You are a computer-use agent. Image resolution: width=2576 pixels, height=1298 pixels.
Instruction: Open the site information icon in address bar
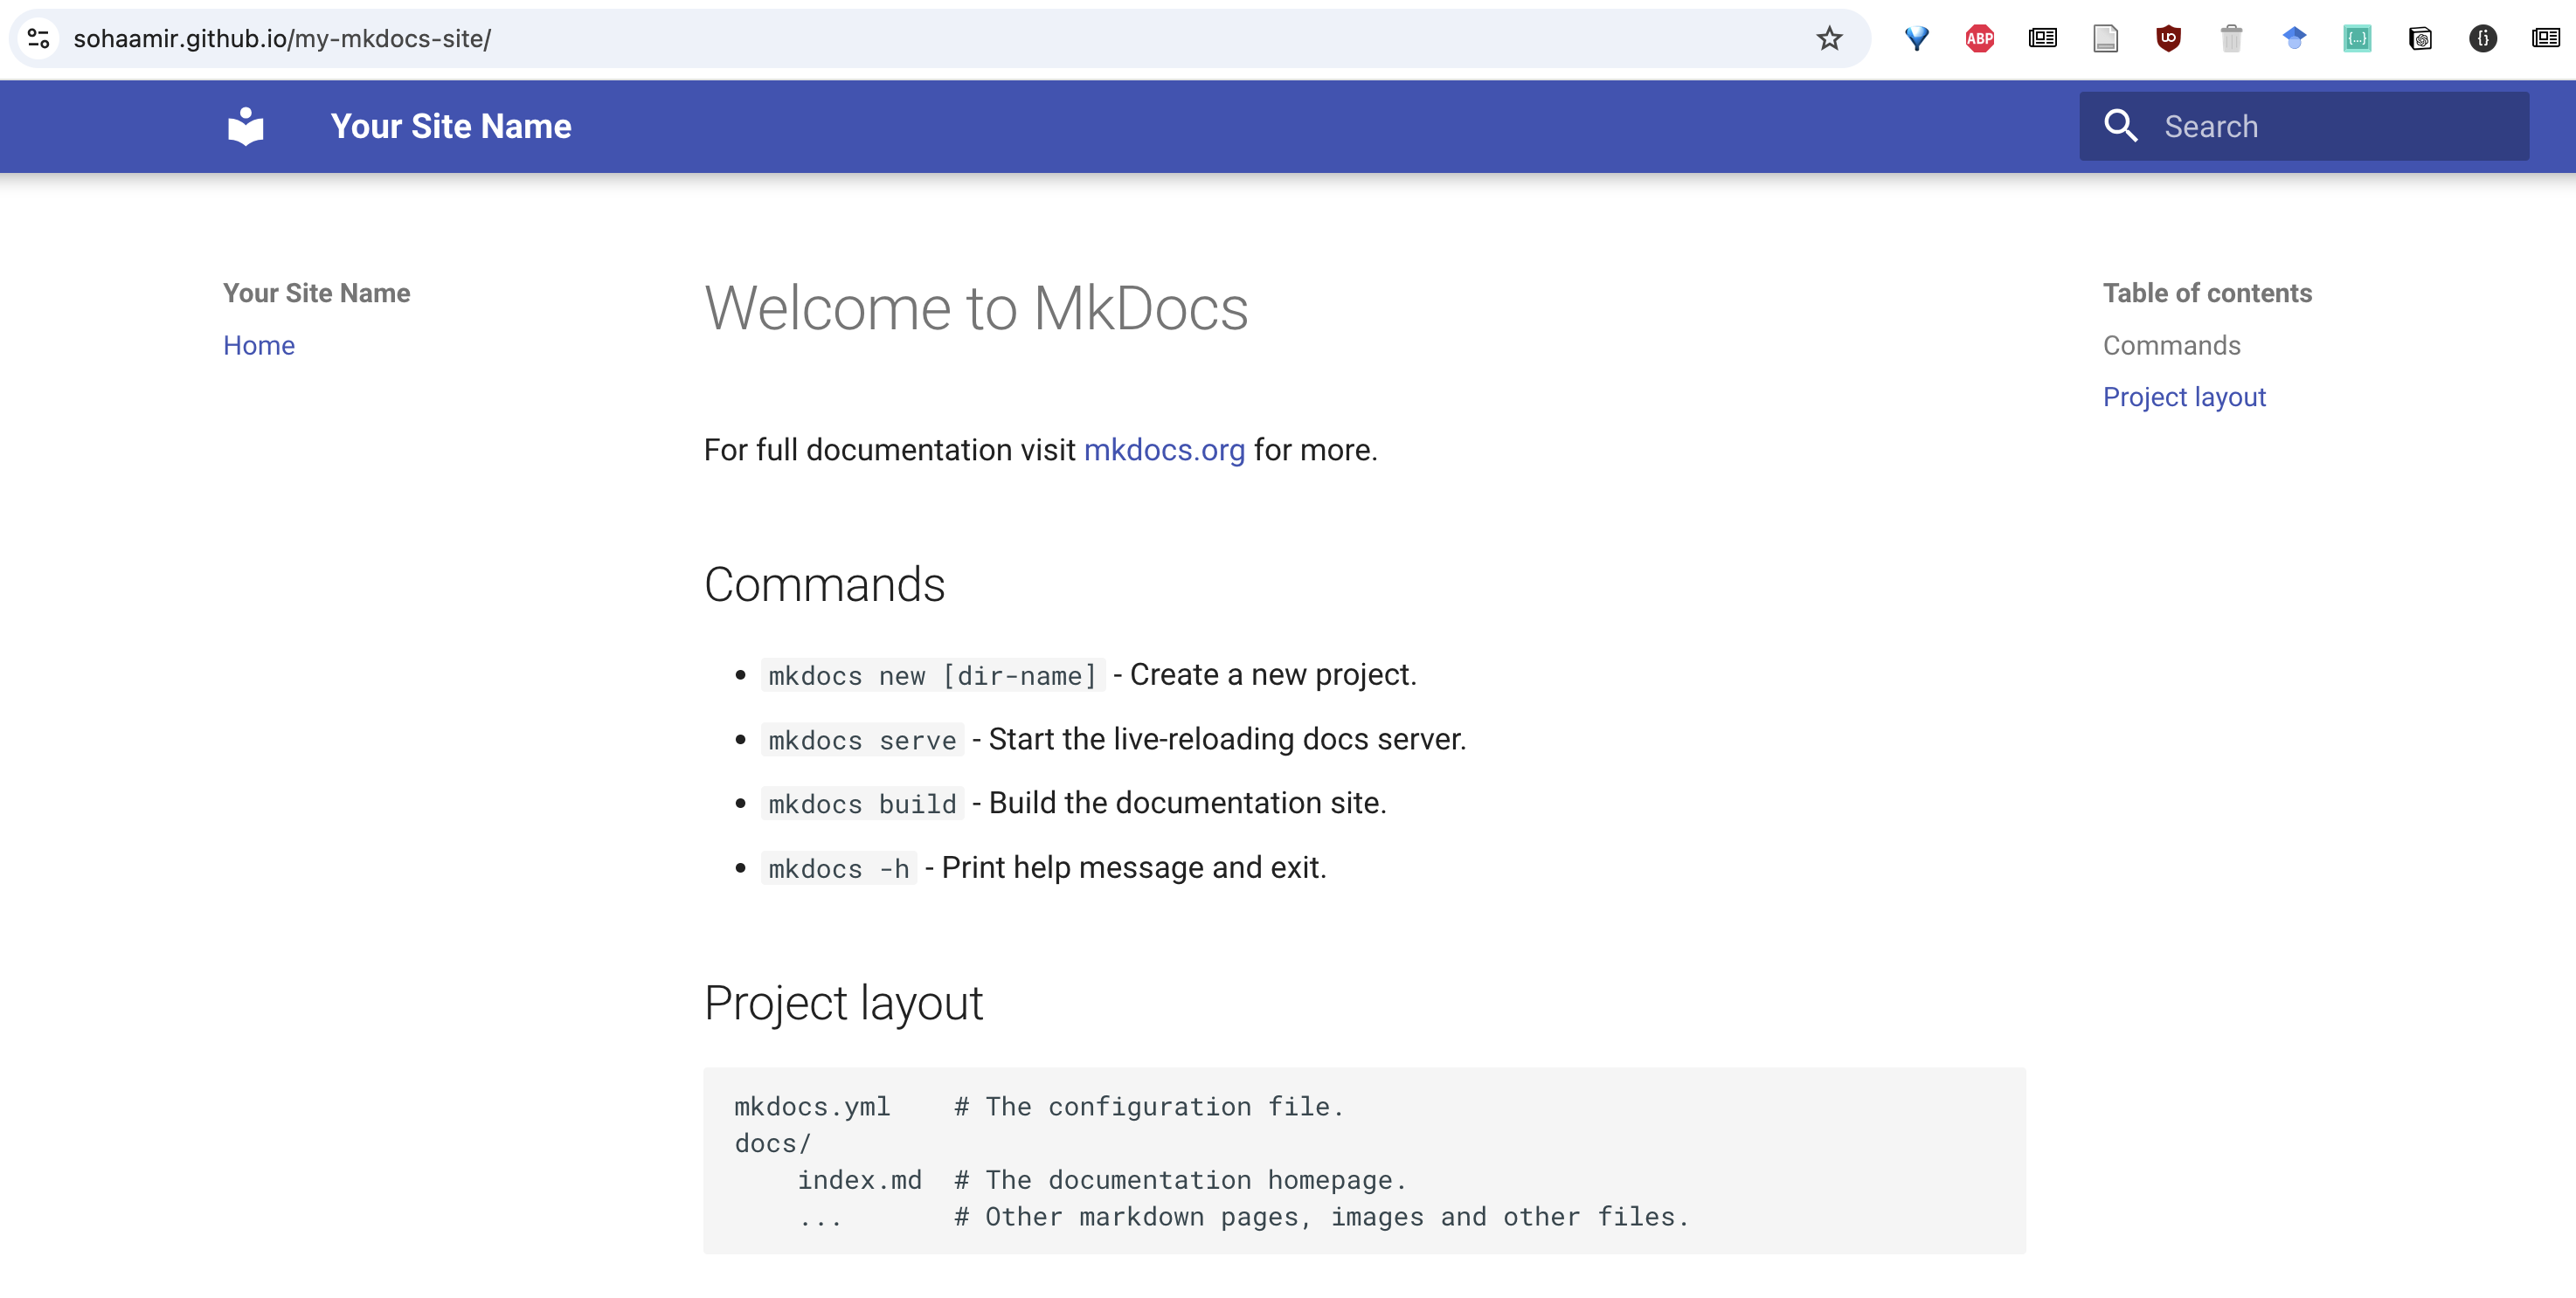coord(39,39)
